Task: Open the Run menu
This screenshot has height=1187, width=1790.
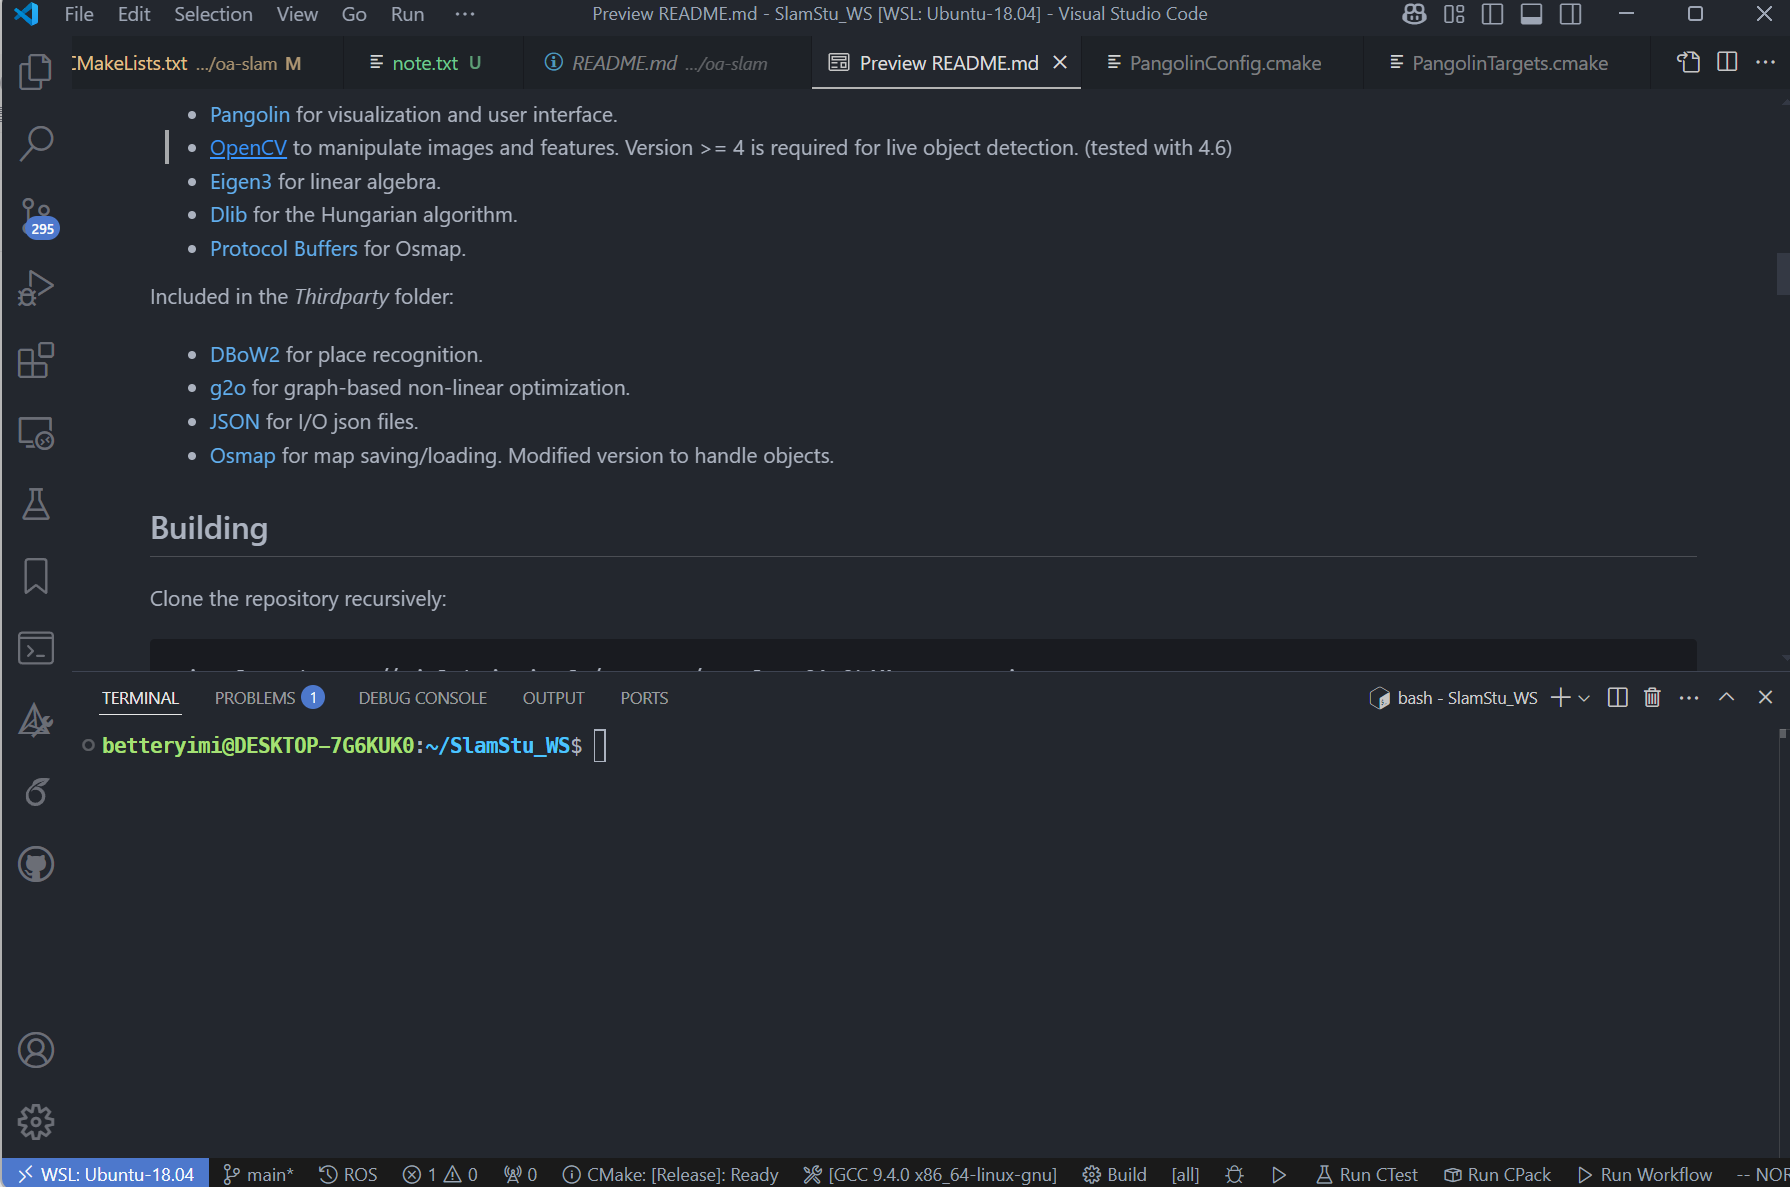Action: (407, 14)
